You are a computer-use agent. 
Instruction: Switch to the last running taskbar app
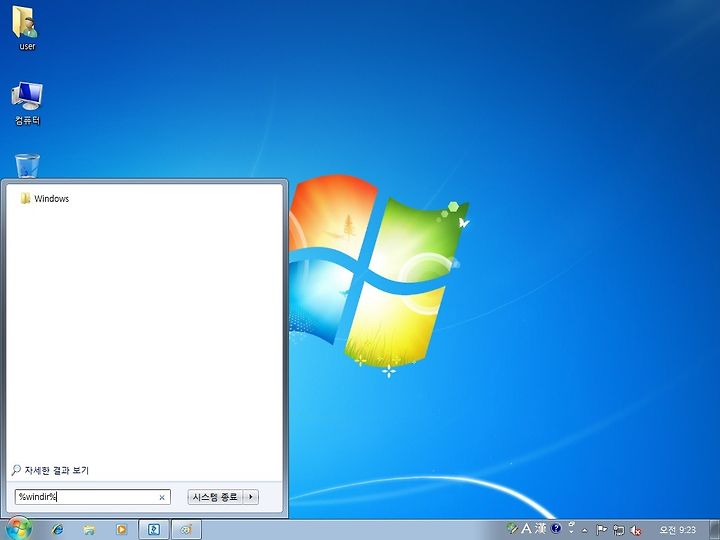pos(186,529)
